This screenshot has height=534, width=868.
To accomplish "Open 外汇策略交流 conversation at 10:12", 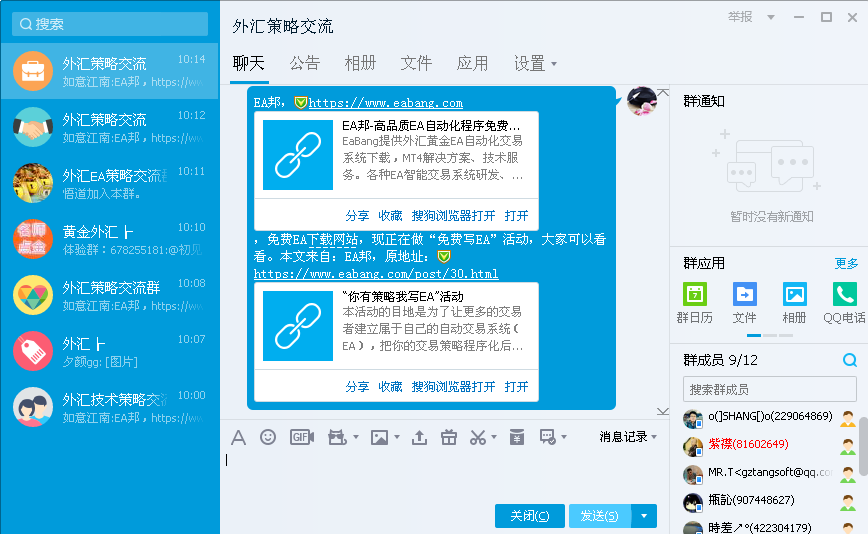I will tap(110, 127).
